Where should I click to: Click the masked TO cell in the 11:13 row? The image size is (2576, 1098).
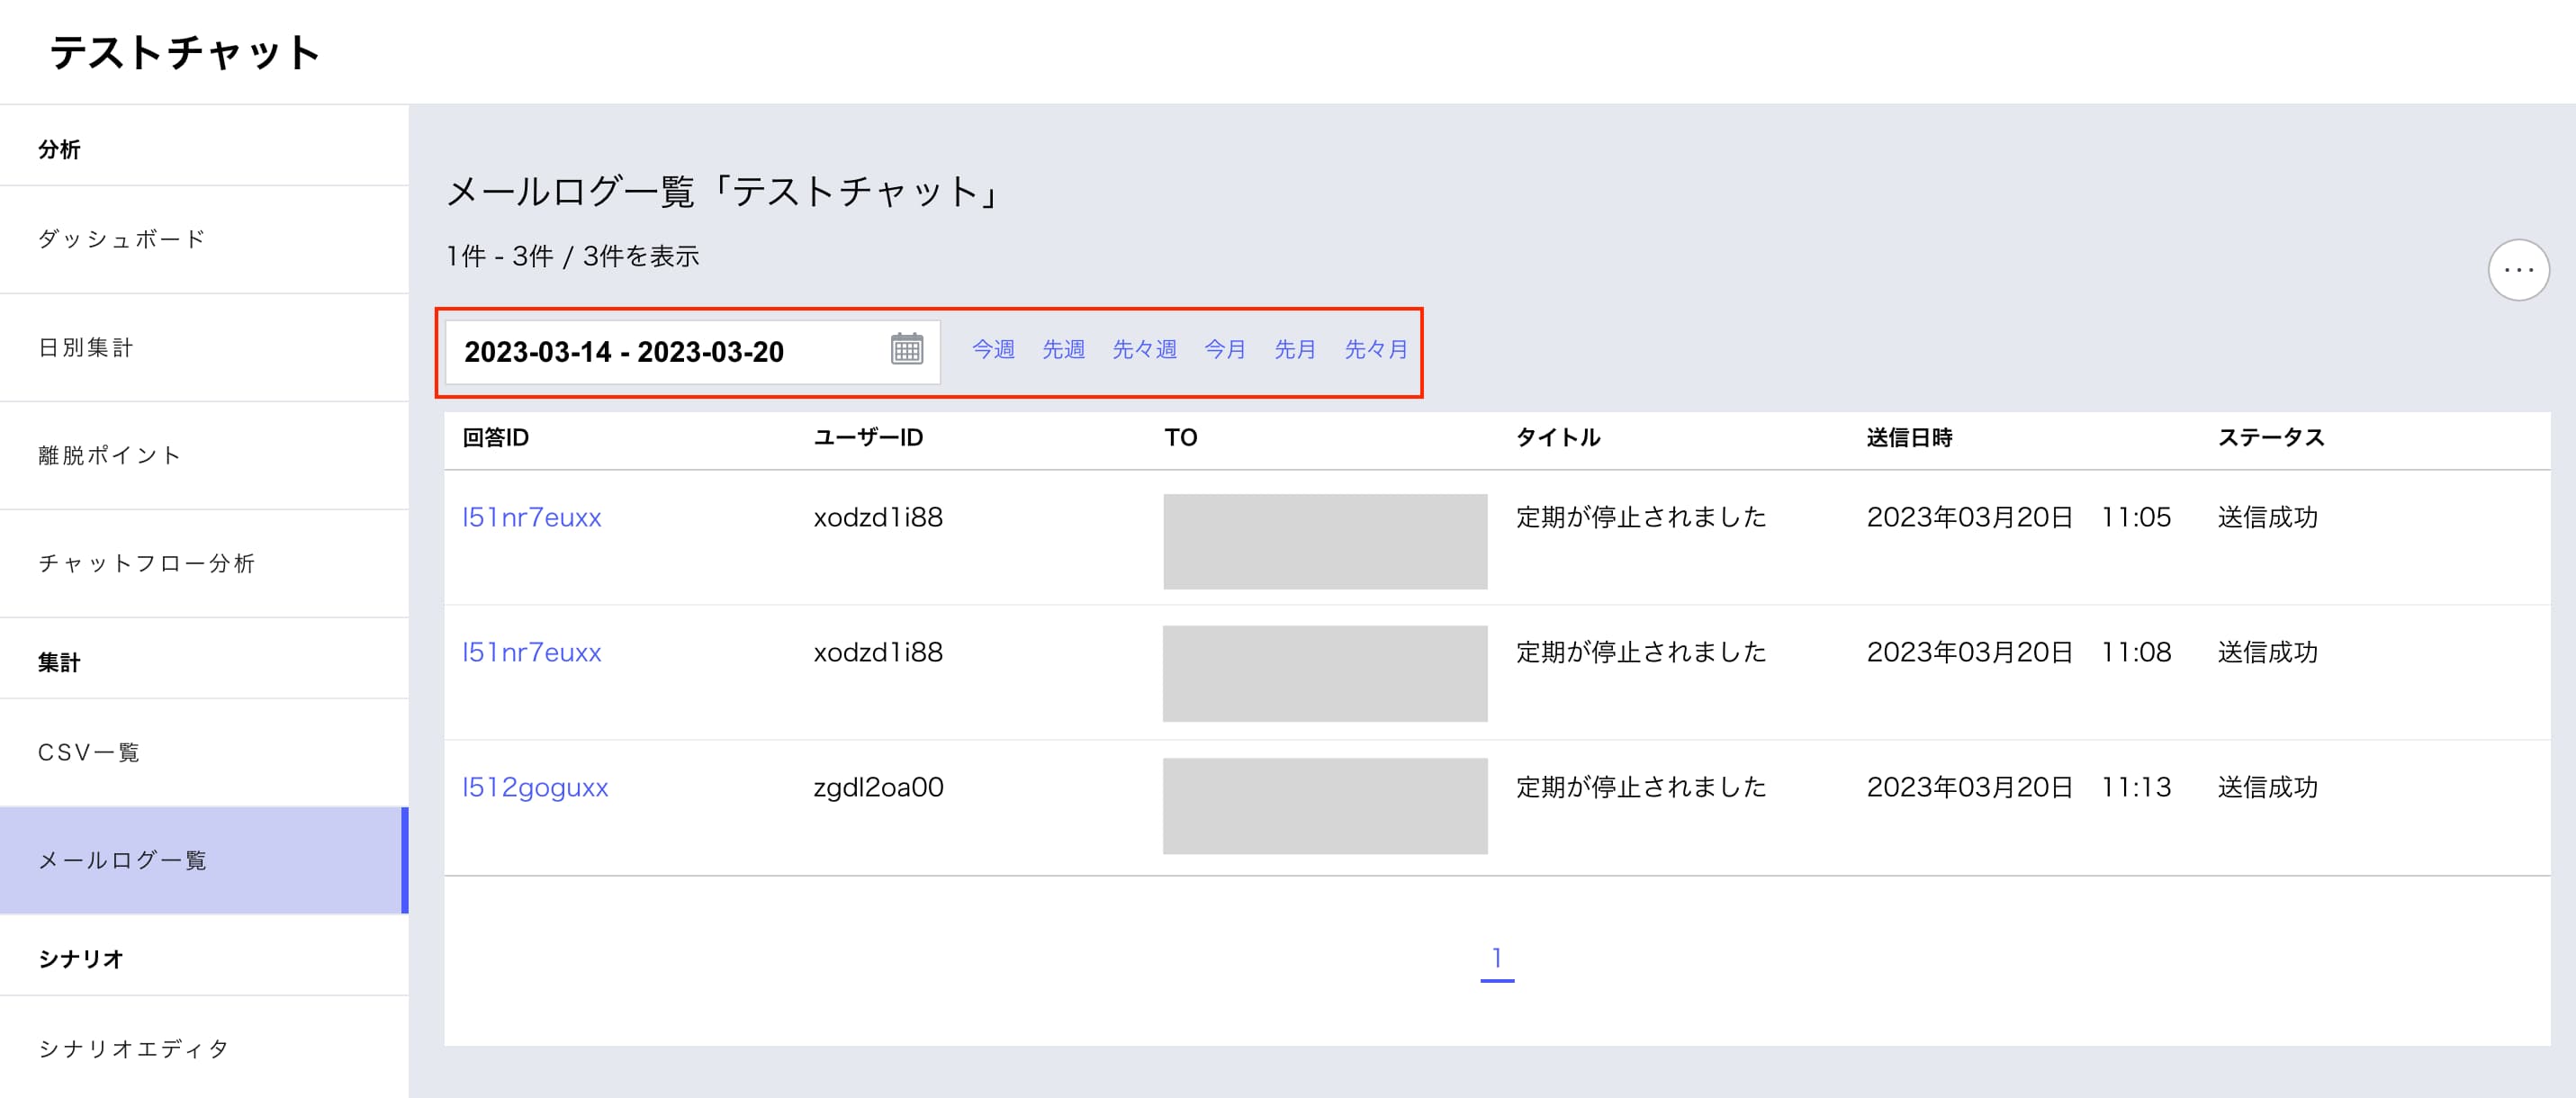[1325, 806]
